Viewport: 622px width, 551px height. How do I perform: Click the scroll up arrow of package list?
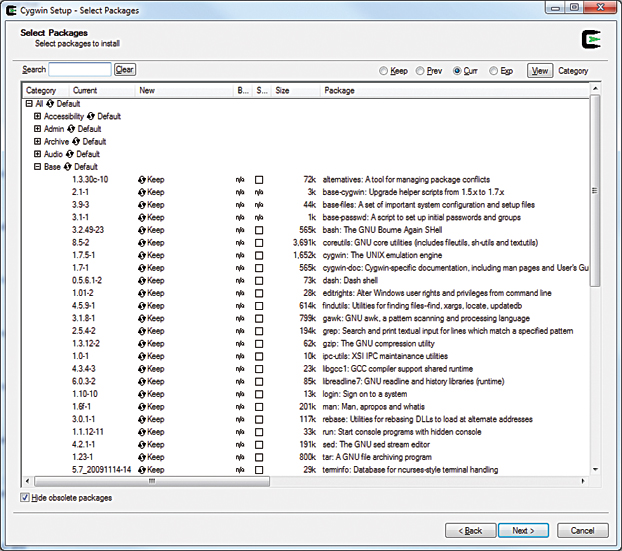[x=595, y=88]
